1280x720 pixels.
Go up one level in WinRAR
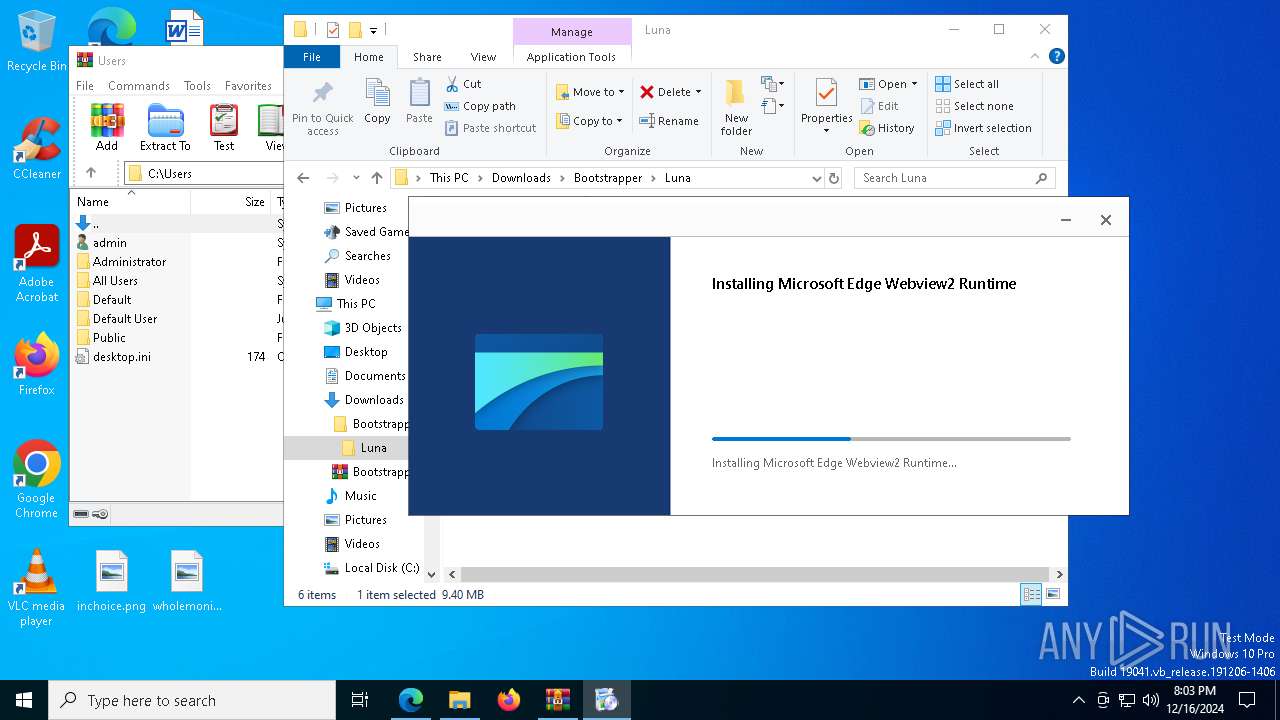pyautogui.click(x=91, y=173)
